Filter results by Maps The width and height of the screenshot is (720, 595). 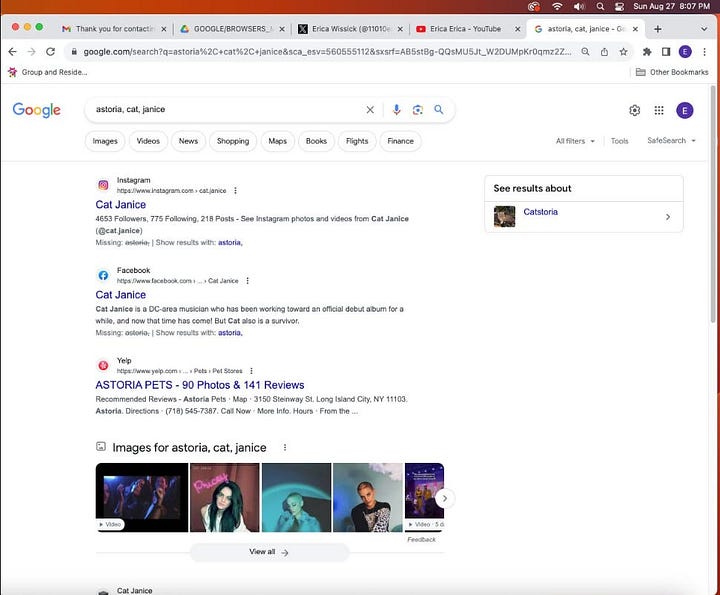pyautogui.click(x=277, y=141)
